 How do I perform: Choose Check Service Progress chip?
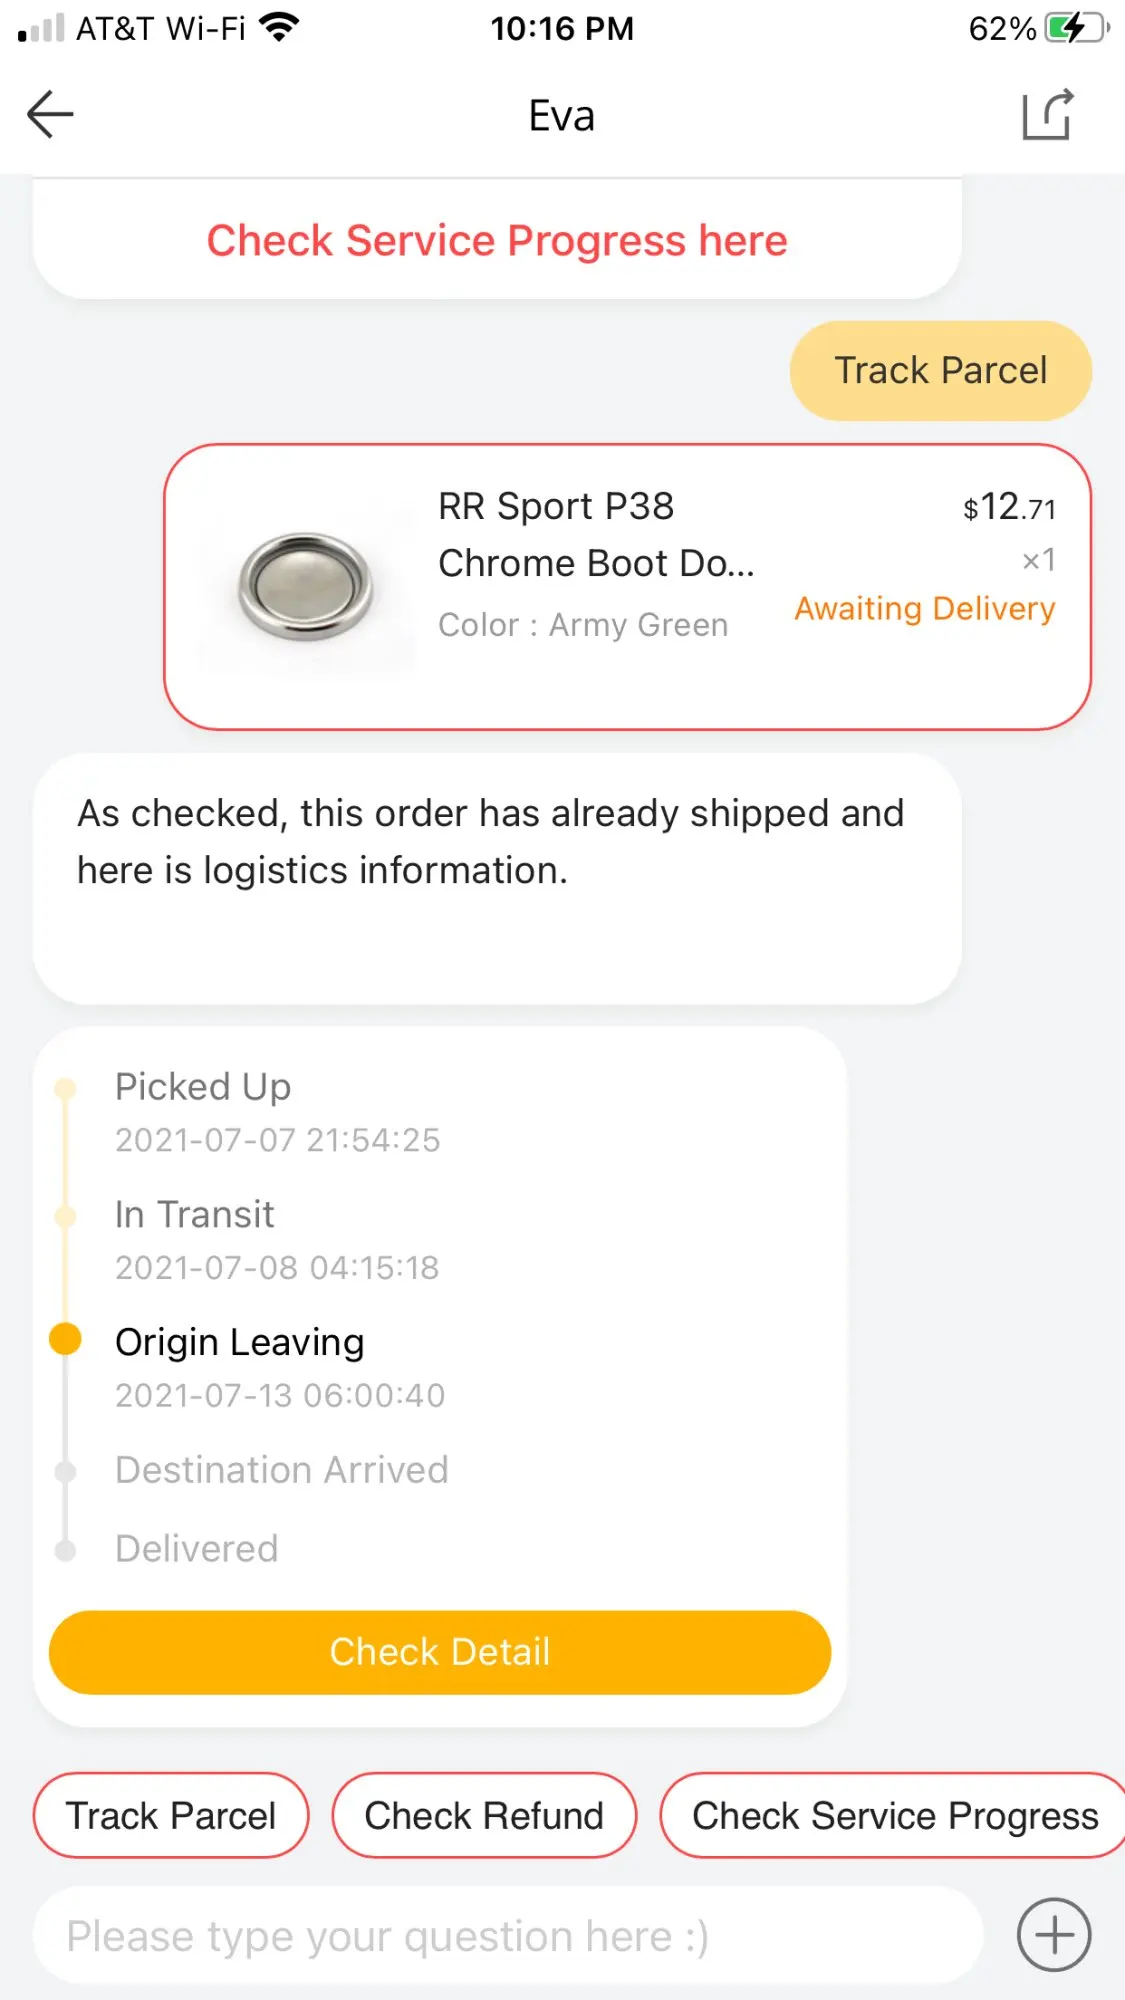click(x=893, y=1816)
